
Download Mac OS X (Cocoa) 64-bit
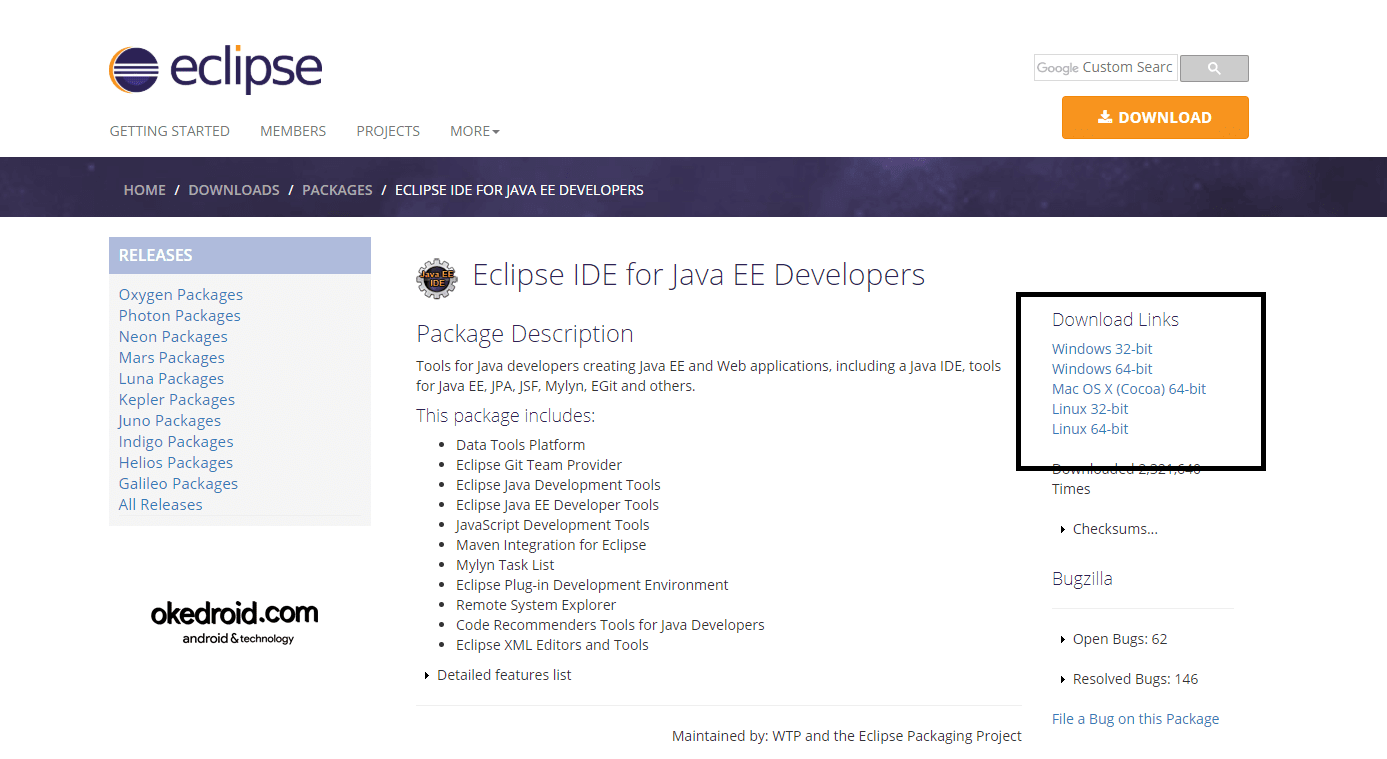click(x=1129, y=389)
